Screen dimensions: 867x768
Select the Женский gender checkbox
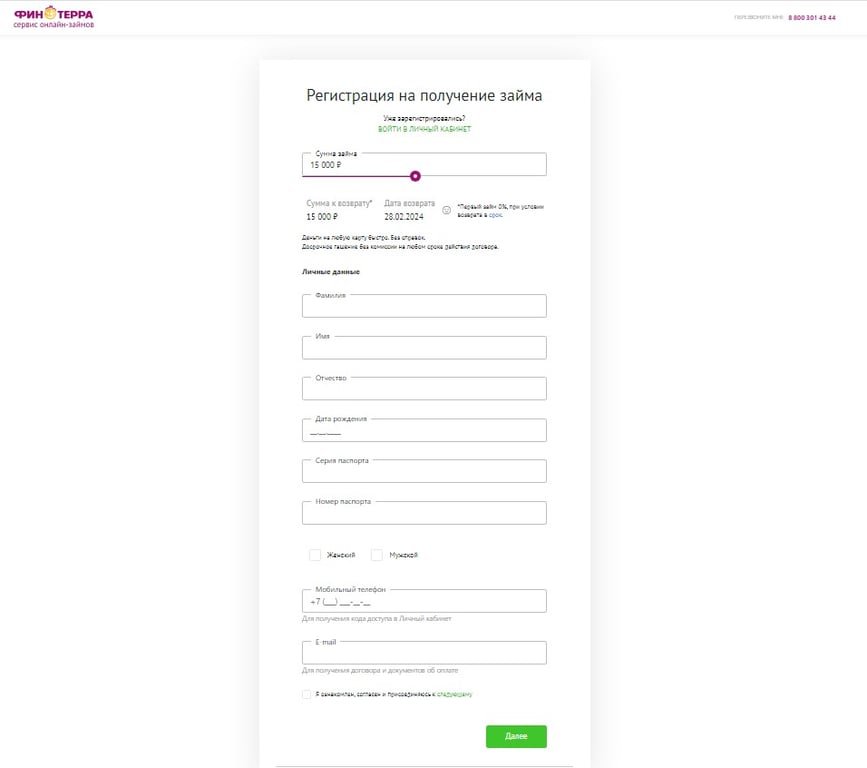pyautogui.click(x=315, y=555)
